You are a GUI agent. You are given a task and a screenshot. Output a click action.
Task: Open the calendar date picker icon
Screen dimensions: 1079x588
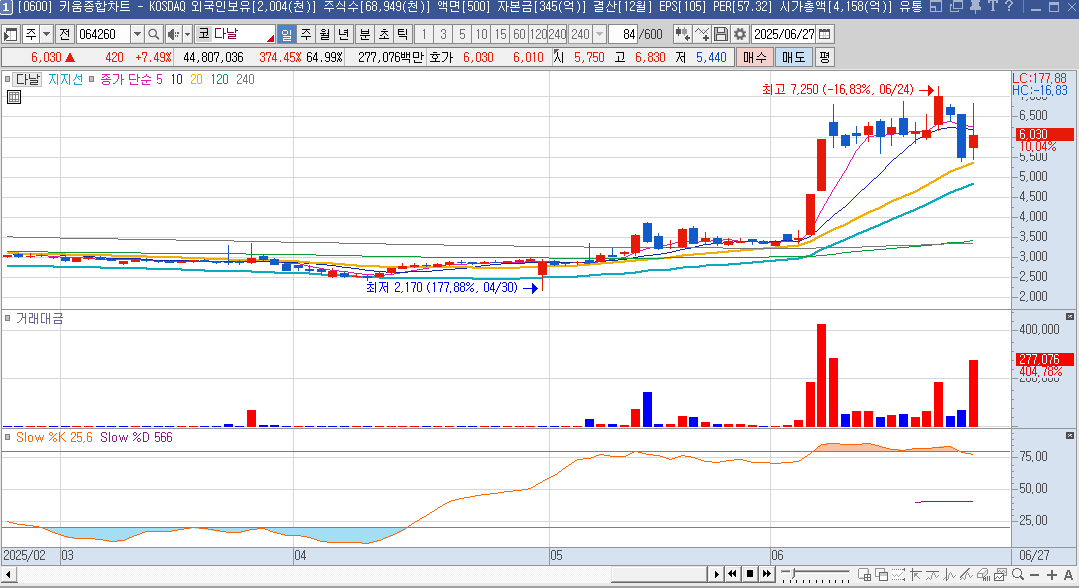(x=825, y=34)
